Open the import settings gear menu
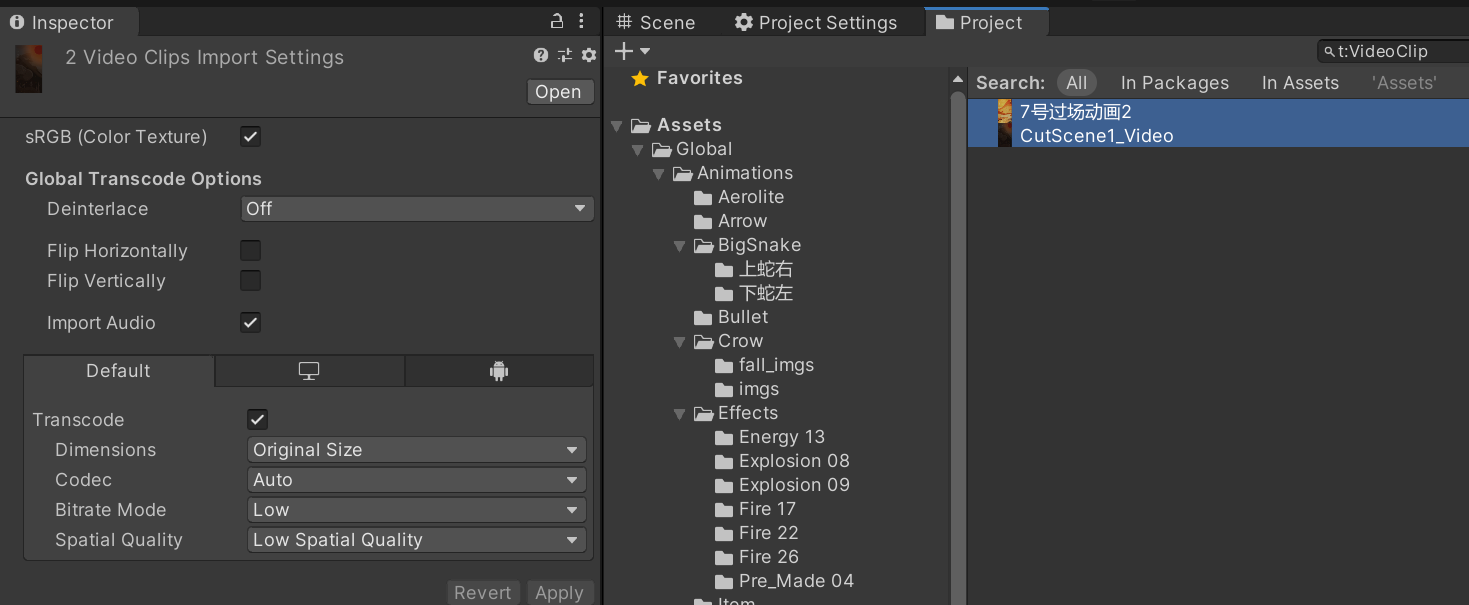1469x605 pixels. (588, 56)
